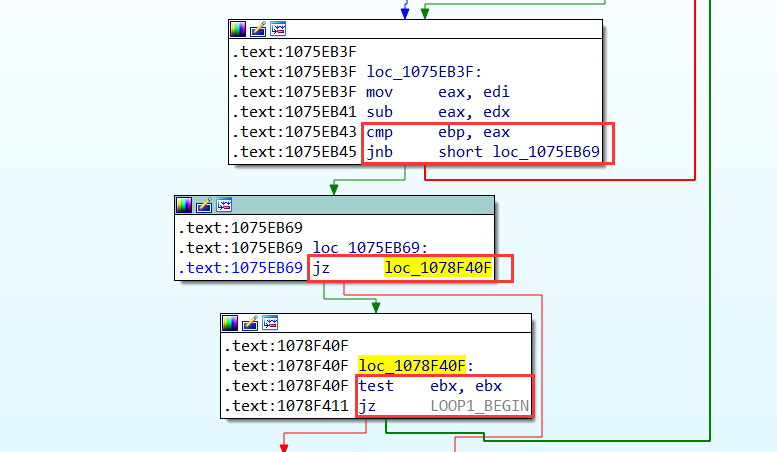The height and width of the screenshot is (452, 777).
Task: Click the group nodes icon on the loc_1075EB69 node
Action: click(223, 205)
